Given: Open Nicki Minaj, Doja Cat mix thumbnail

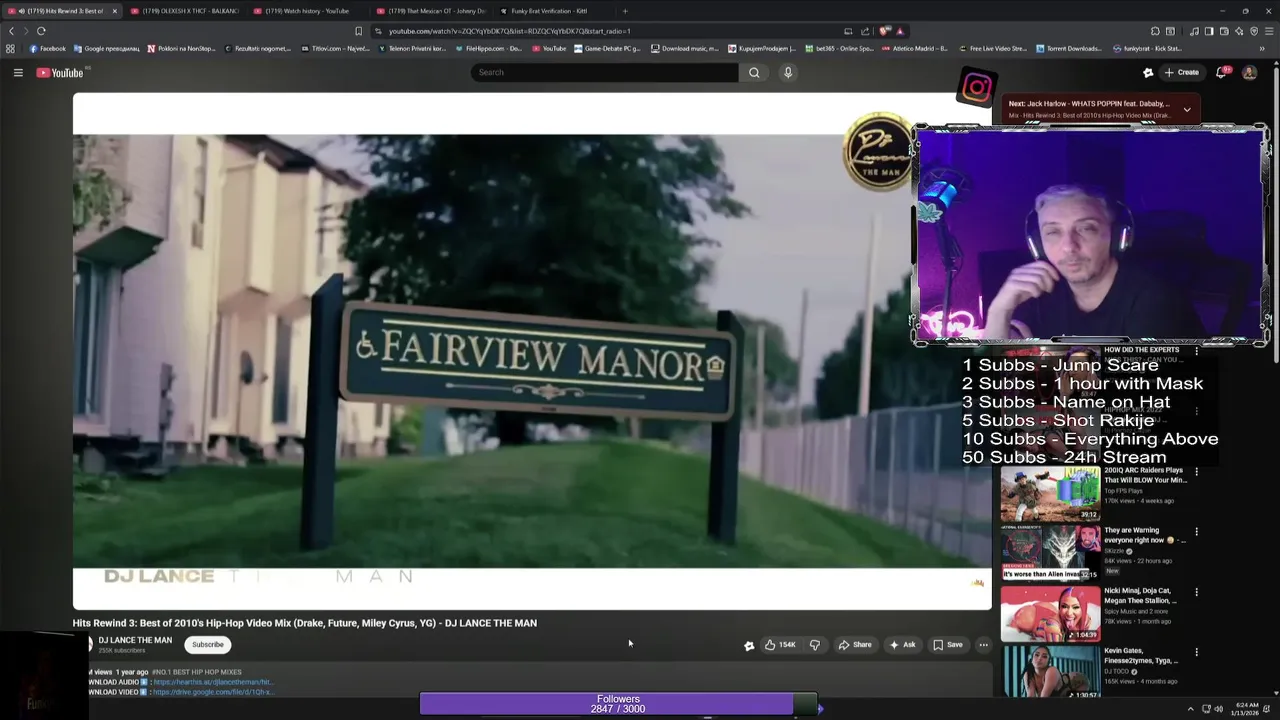Looking at the screenshot, I should click(1050, 613).
